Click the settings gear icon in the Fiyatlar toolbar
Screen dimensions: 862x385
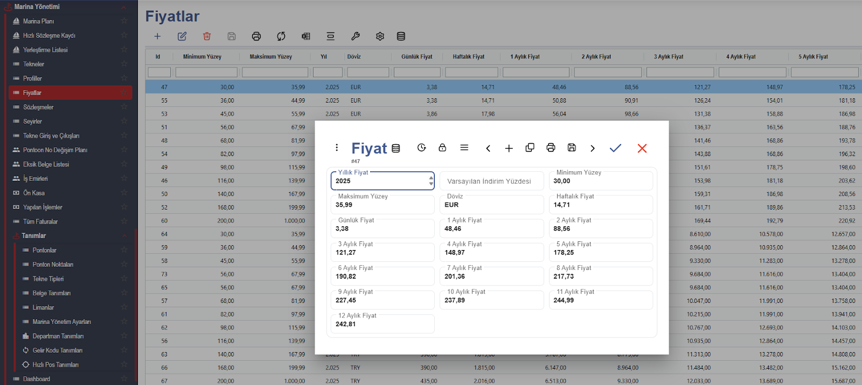[x=379, y=36]
